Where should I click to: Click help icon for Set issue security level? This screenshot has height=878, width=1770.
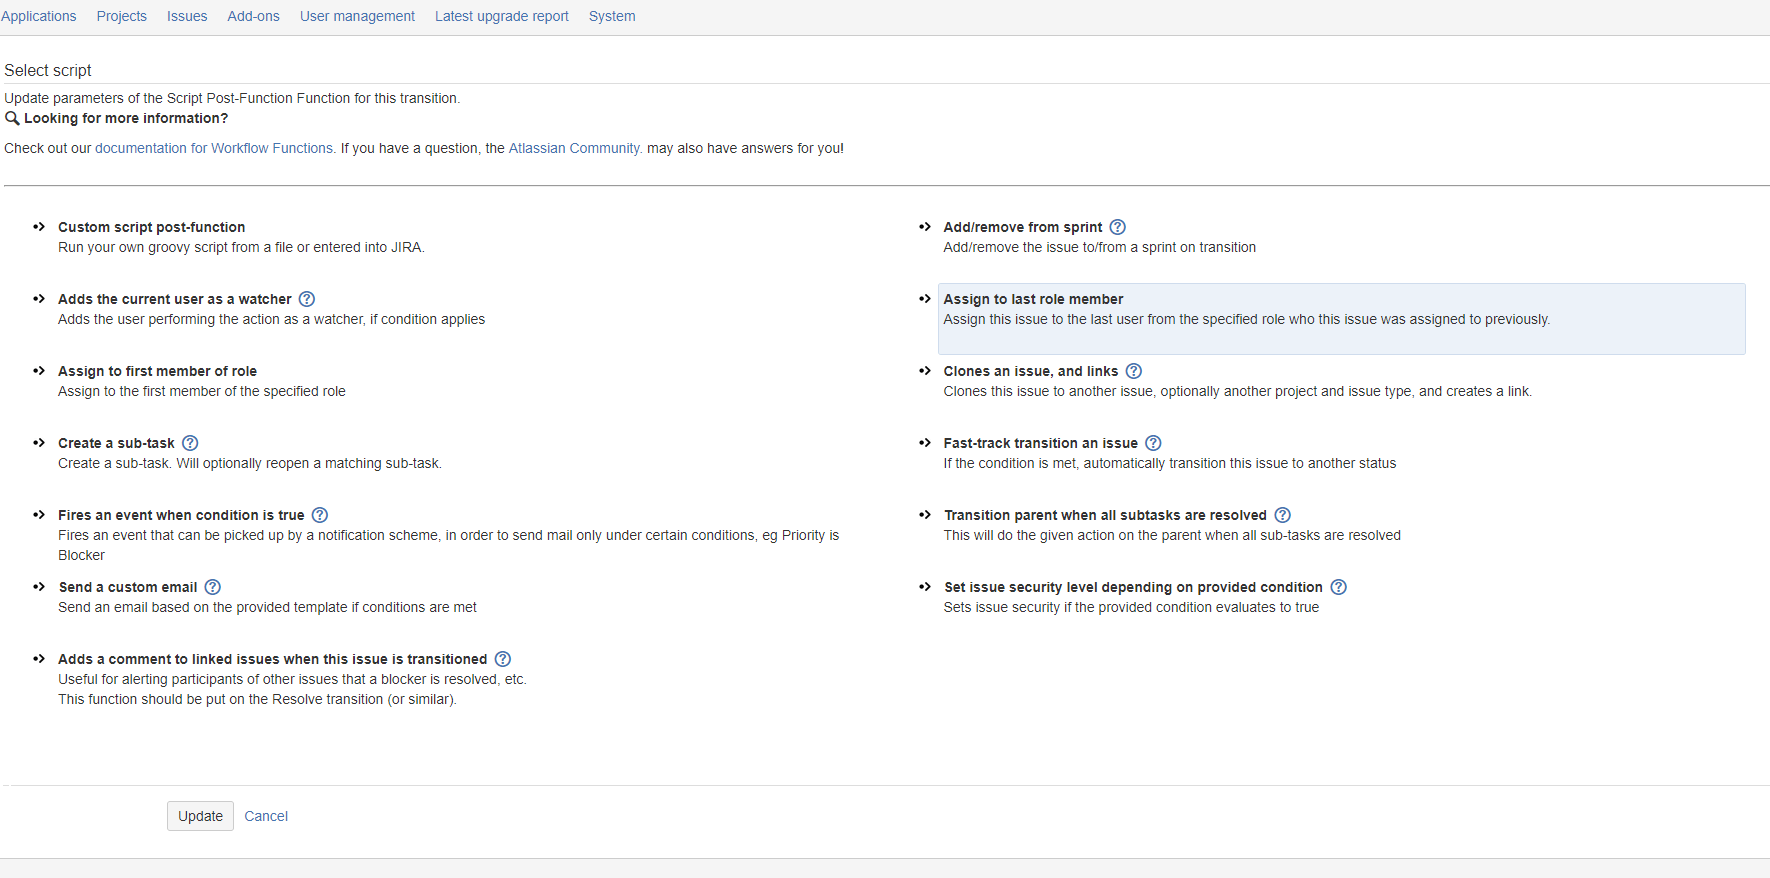tap(1339, 587)
